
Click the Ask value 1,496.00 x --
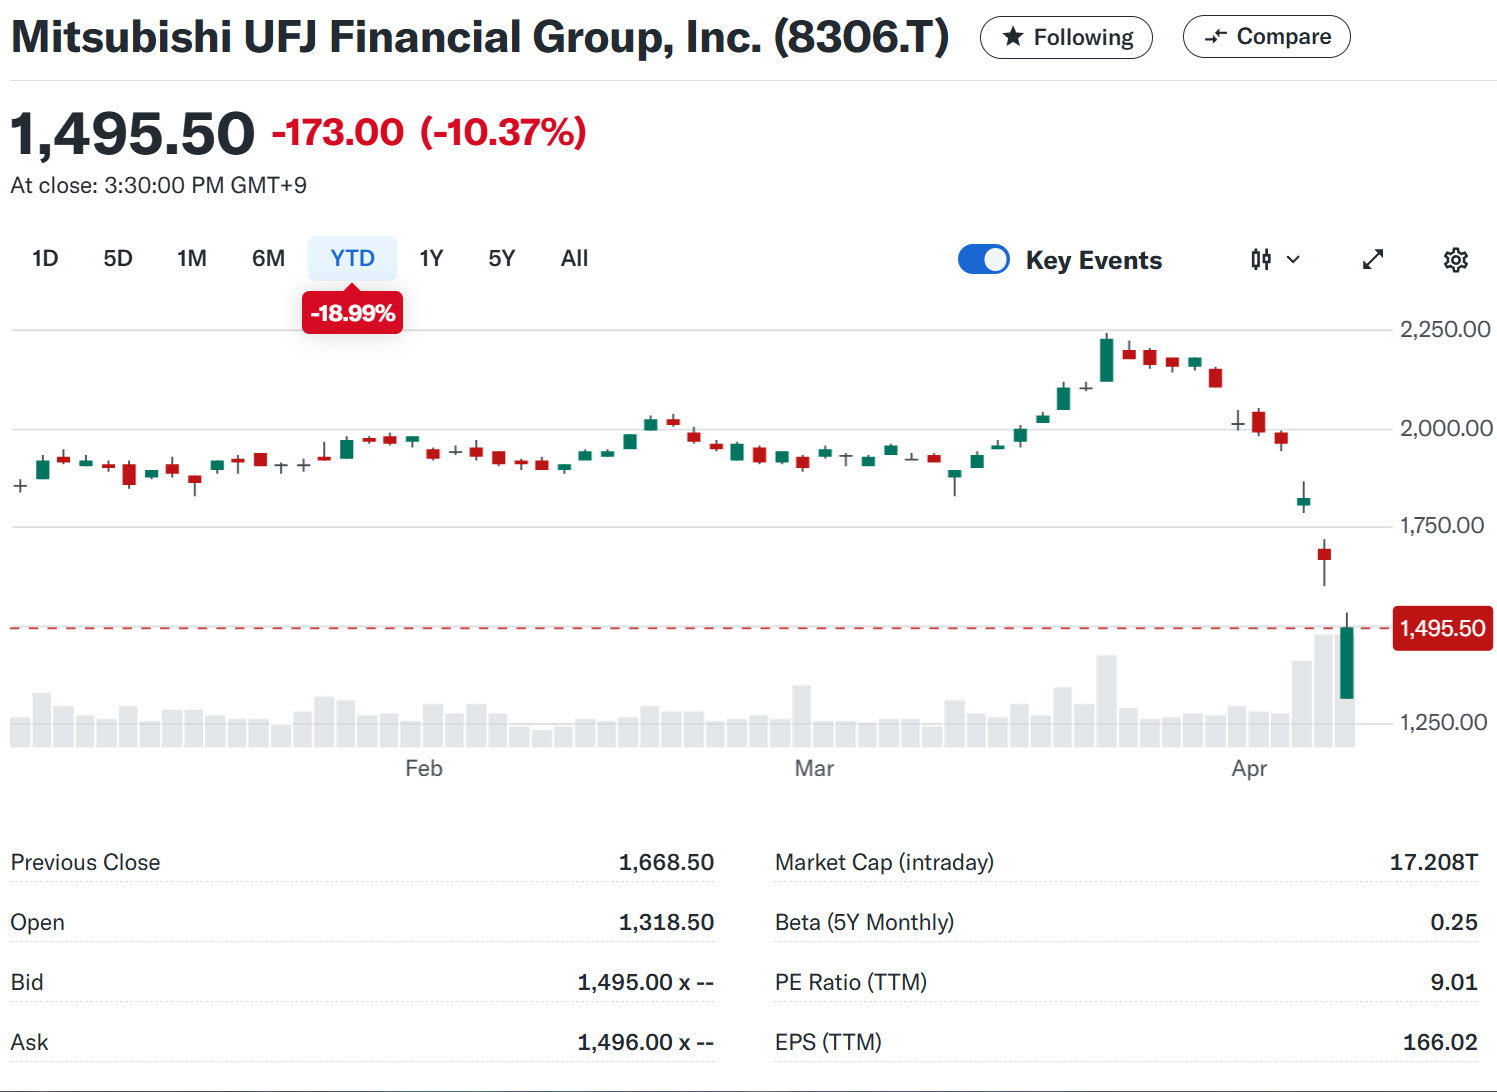[646, 1042]
